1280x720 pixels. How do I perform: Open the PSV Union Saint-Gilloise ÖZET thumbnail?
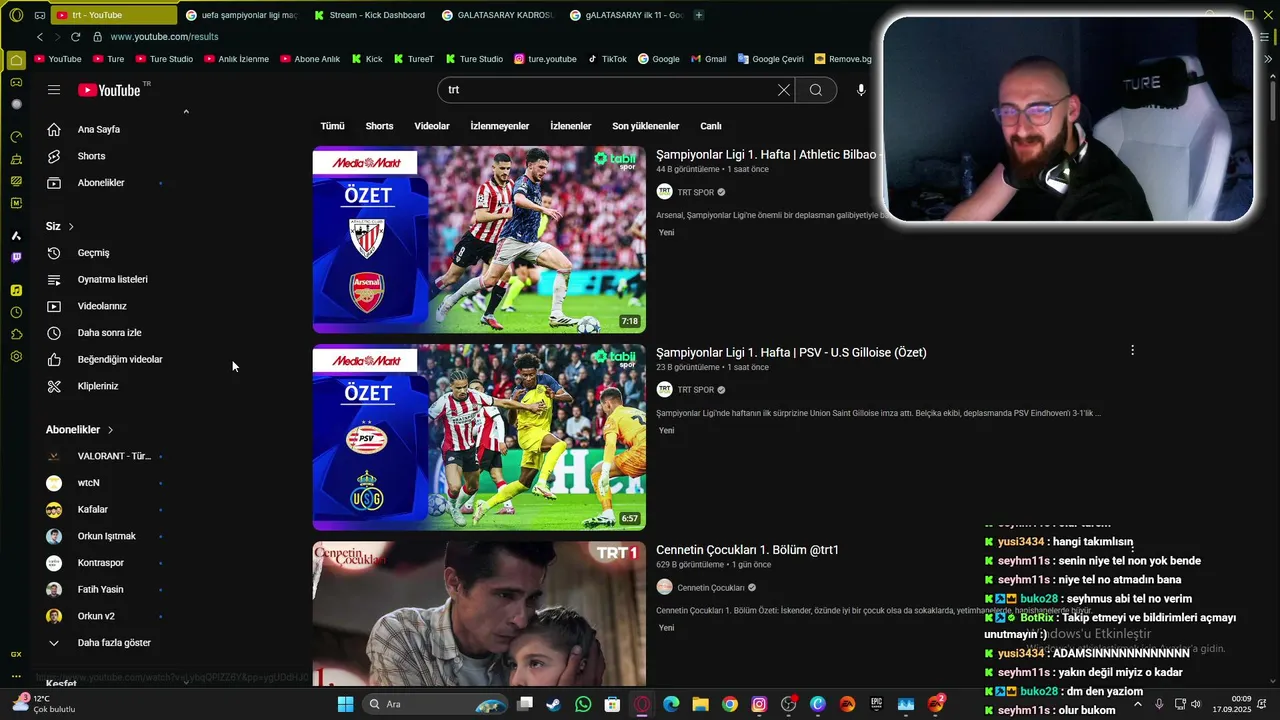479,437
